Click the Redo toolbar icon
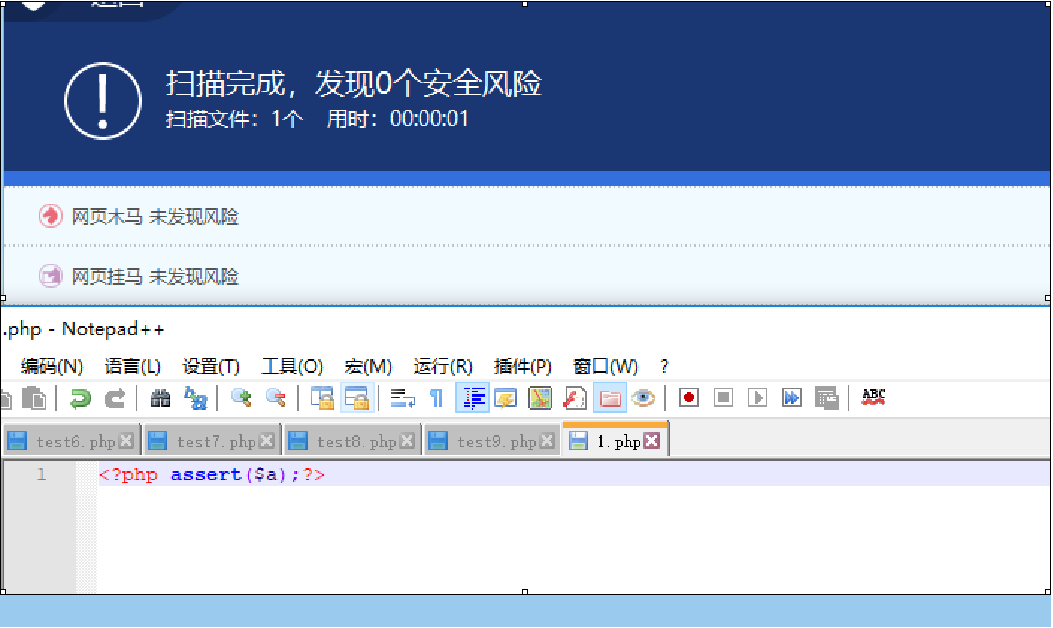1053x628 pixels. [x=115, y=398]
